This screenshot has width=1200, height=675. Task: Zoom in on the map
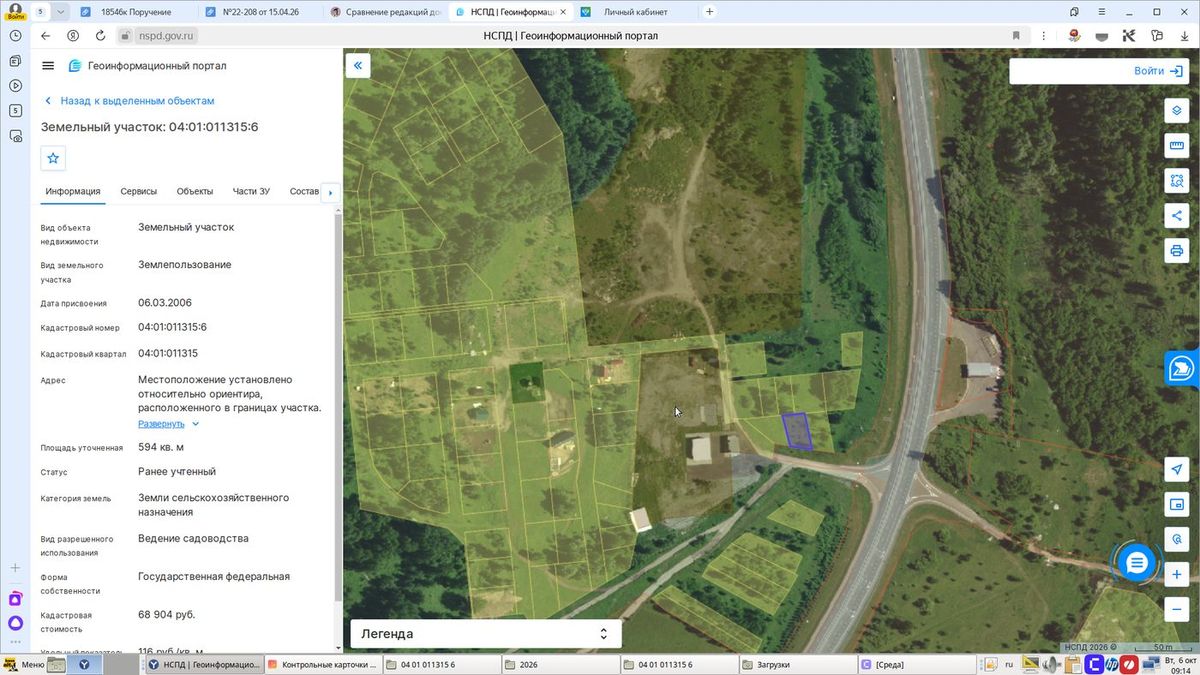click(1176, 576)
